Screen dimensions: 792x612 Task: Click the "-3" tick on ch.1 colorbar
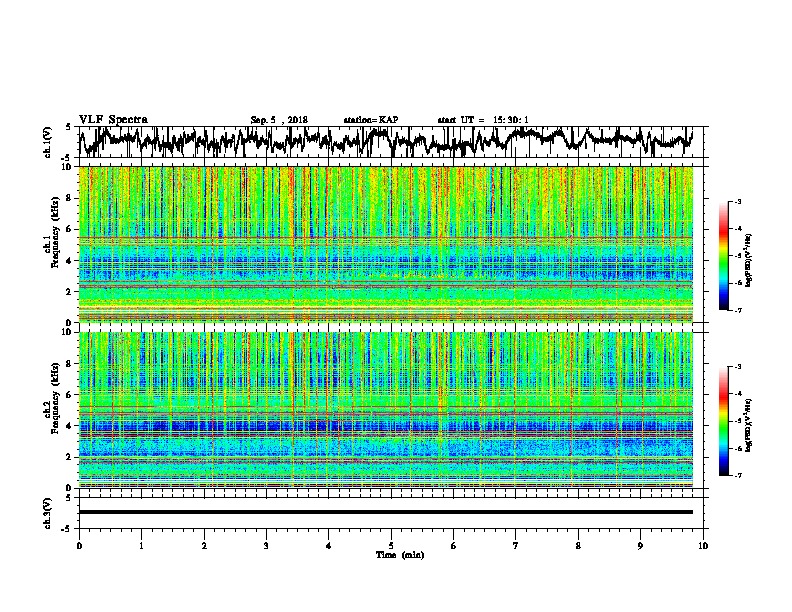[x=737, y=201]
